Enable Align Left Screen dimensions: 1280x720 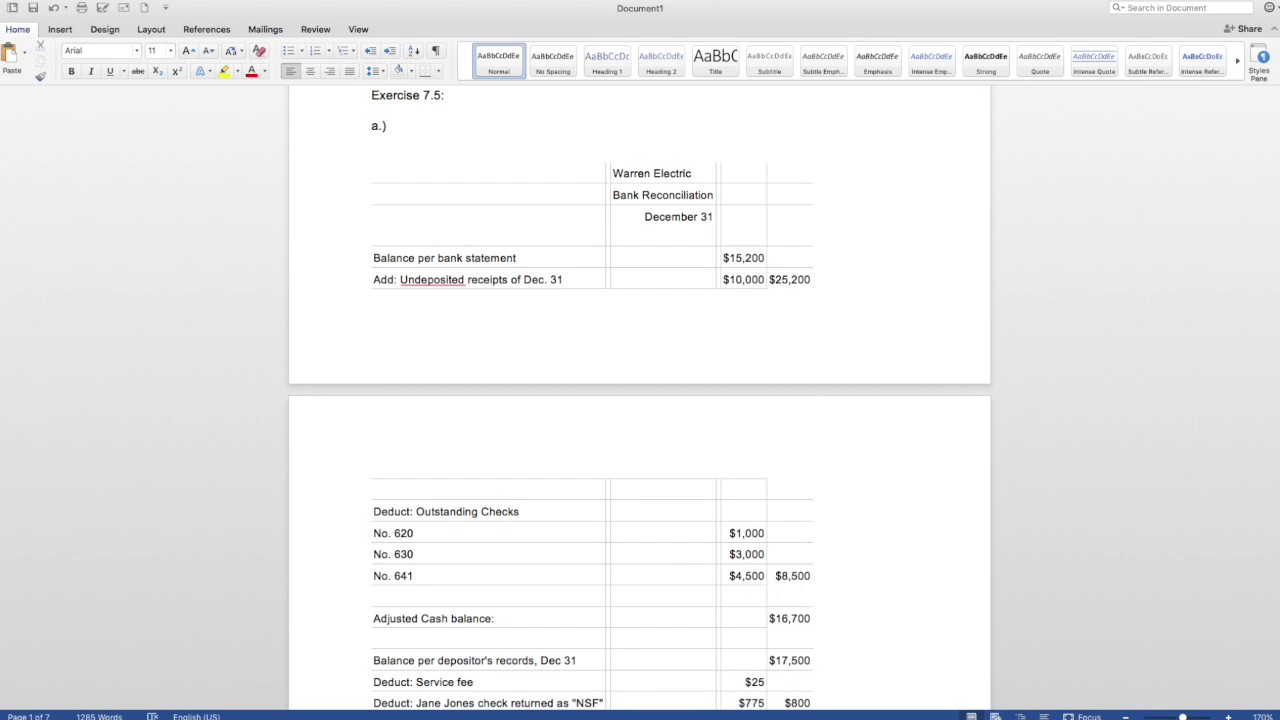tap(290, 72)
